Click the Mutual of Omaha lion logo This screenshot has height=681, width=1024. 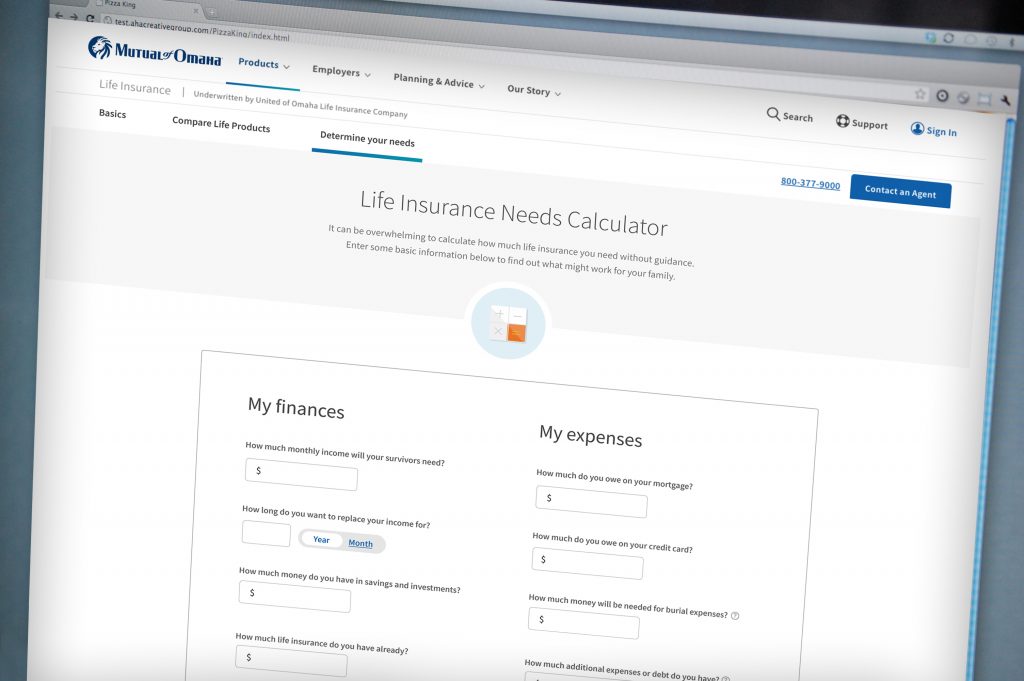click(100, 47)
